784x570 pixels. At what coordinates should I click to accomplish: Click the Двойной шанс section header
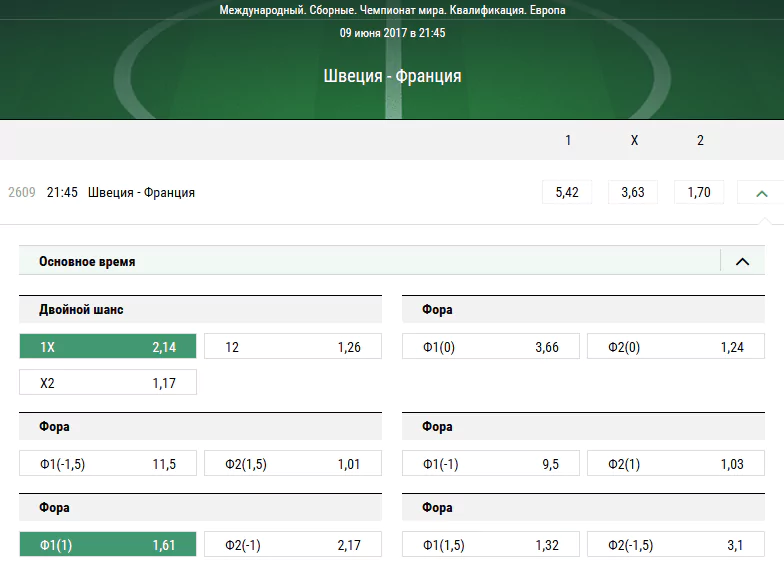pyautogui.click(x=200, y=310)
